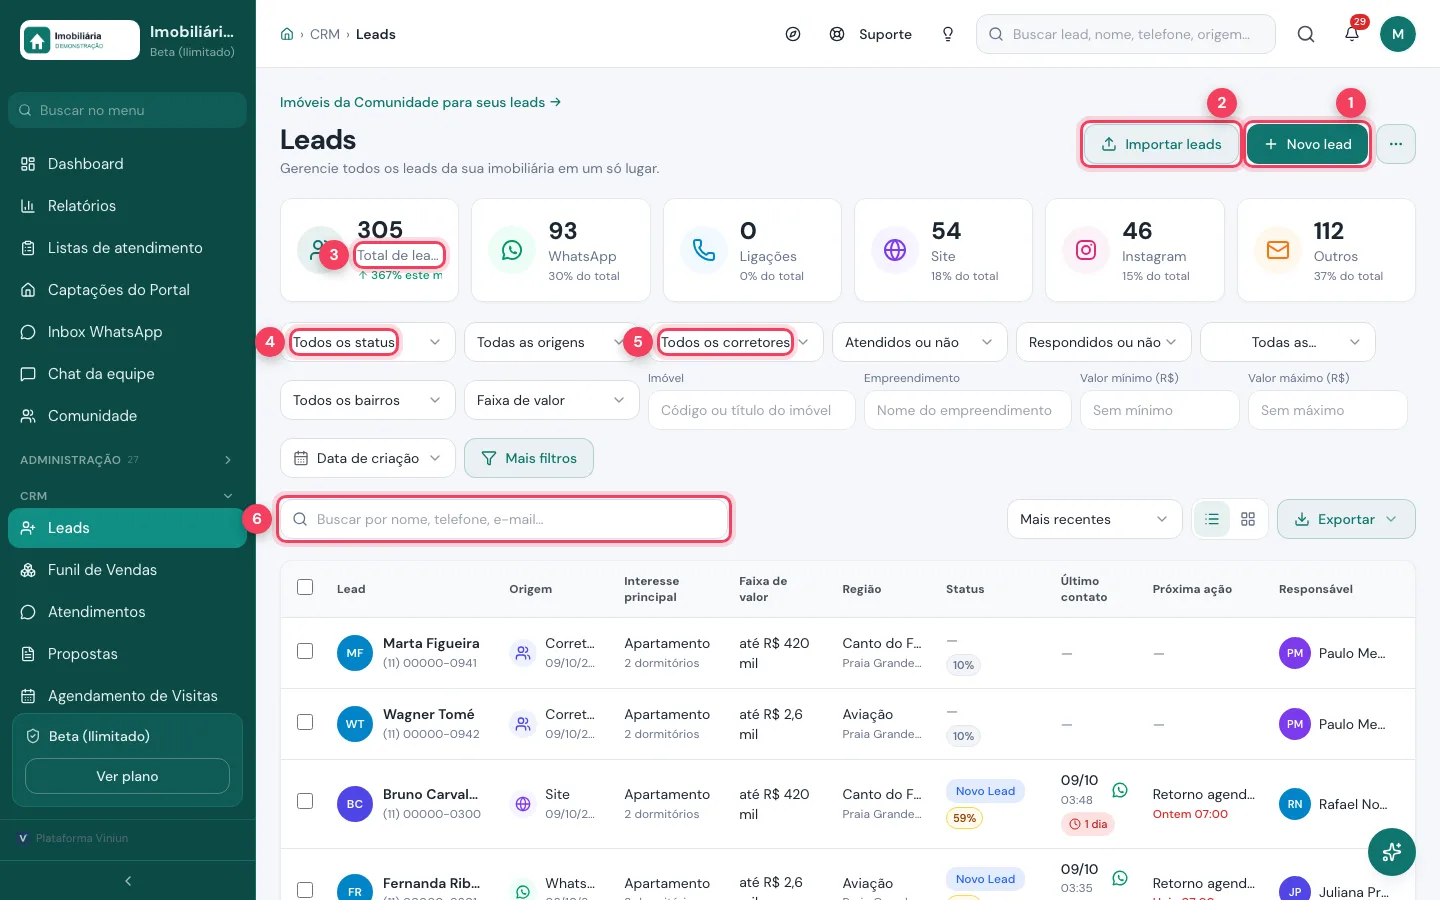The image size is (1440, 900).
Task: Open the floating AI sparkle assistant button
Action: pyautogui.click(x=1392, y=852)
